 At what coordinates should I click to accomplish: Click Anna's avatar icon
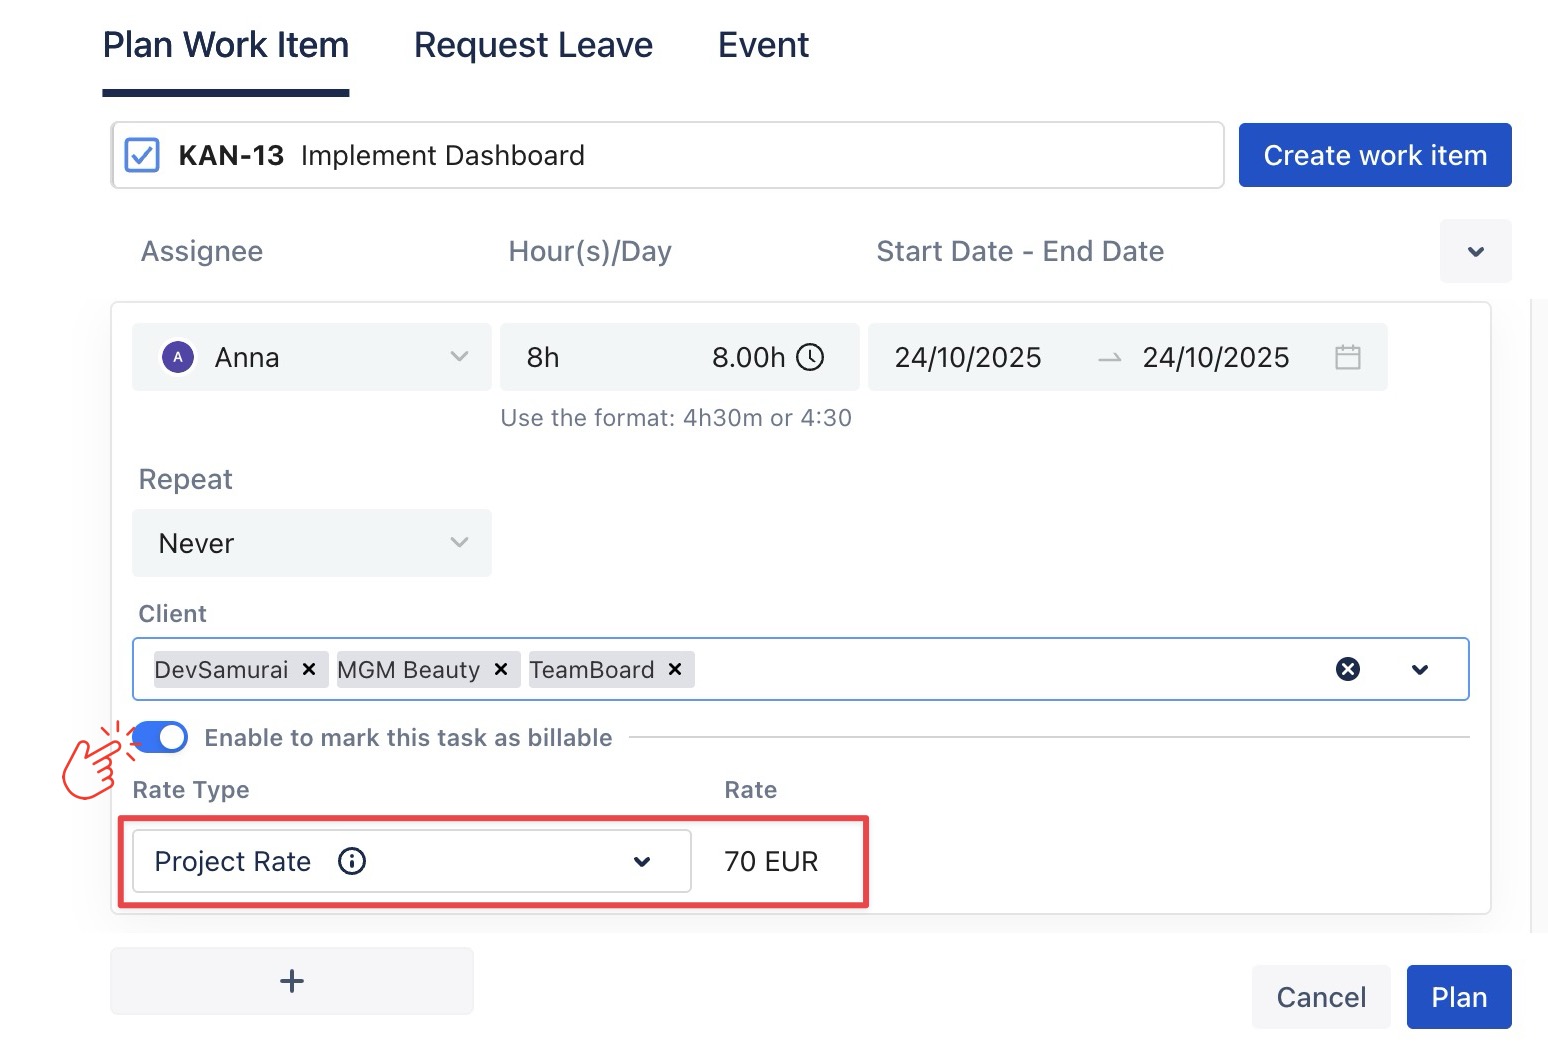178,357
